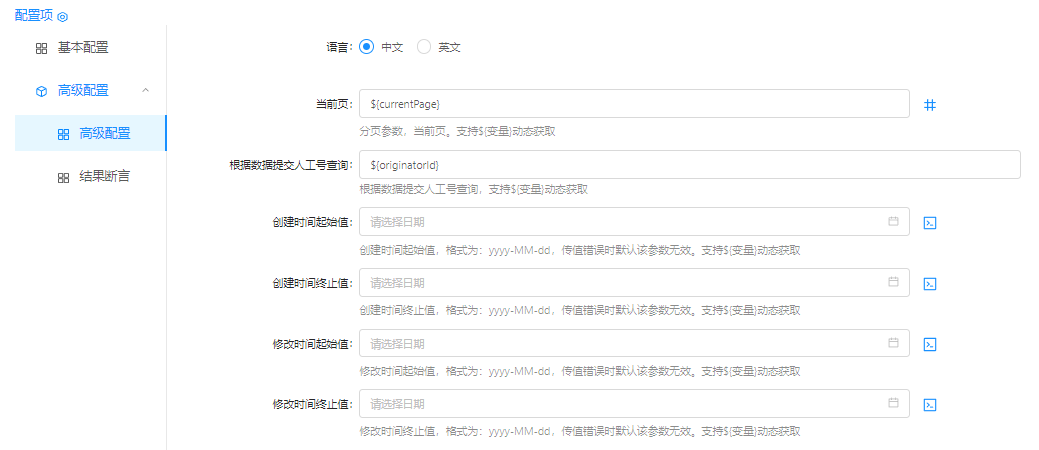Open the 基本配置 menu item
The image size is (1039, 450).
[83, 47]
